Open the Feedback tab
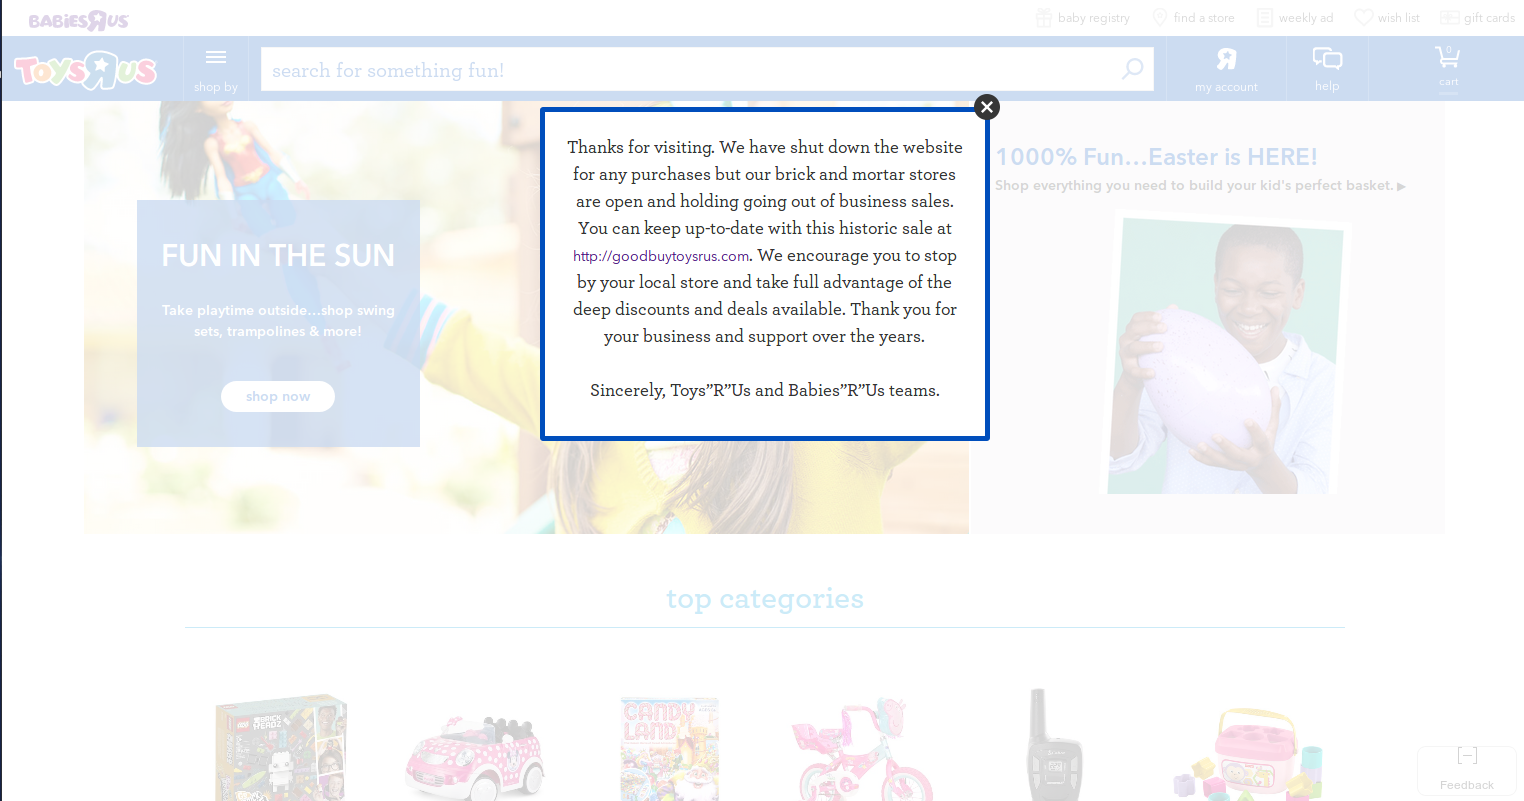This screenshot has height=801, width=1524. tap(1467, 770)
